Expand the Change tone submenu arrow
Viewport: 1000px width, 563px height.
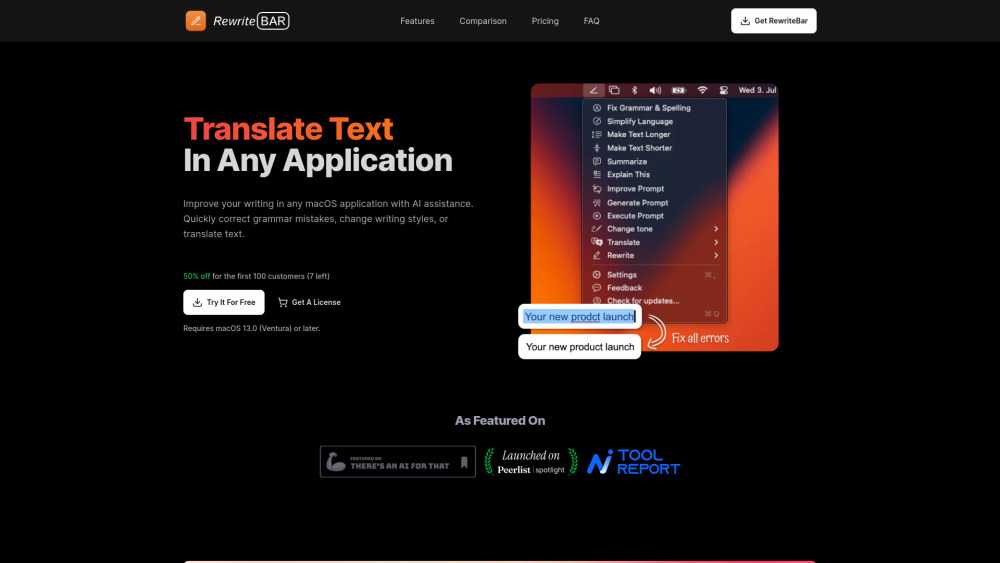716,229
